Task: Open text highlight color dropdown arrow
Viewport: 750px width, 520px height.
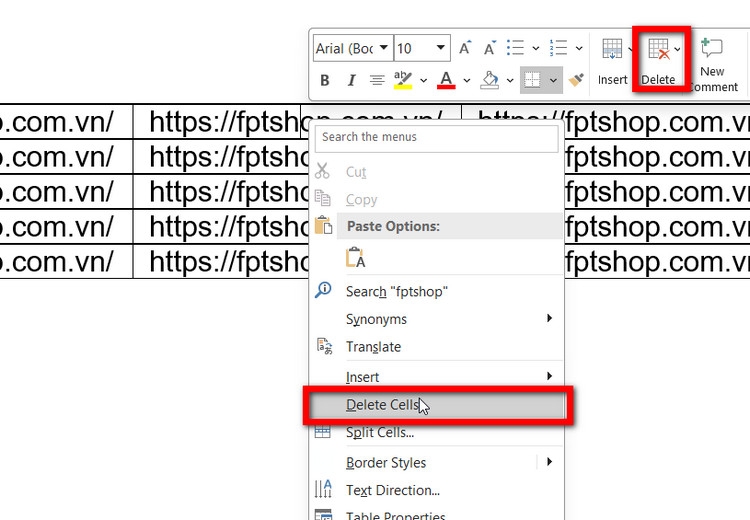Action: pos(423,80)
